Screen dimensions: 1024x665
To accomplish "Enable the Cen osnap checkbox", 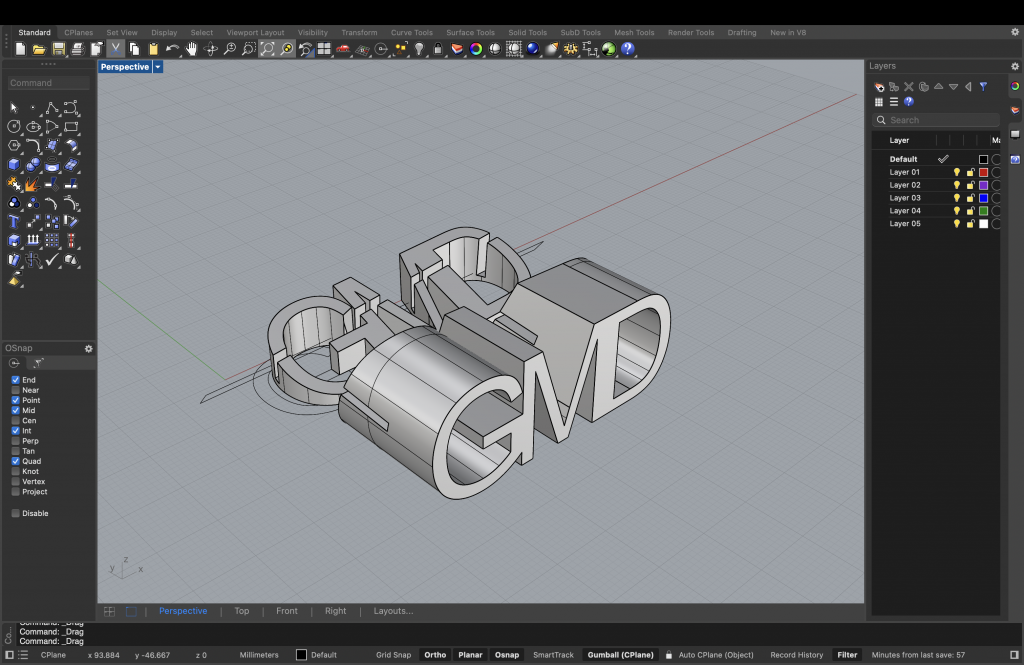I will [16, 421].
